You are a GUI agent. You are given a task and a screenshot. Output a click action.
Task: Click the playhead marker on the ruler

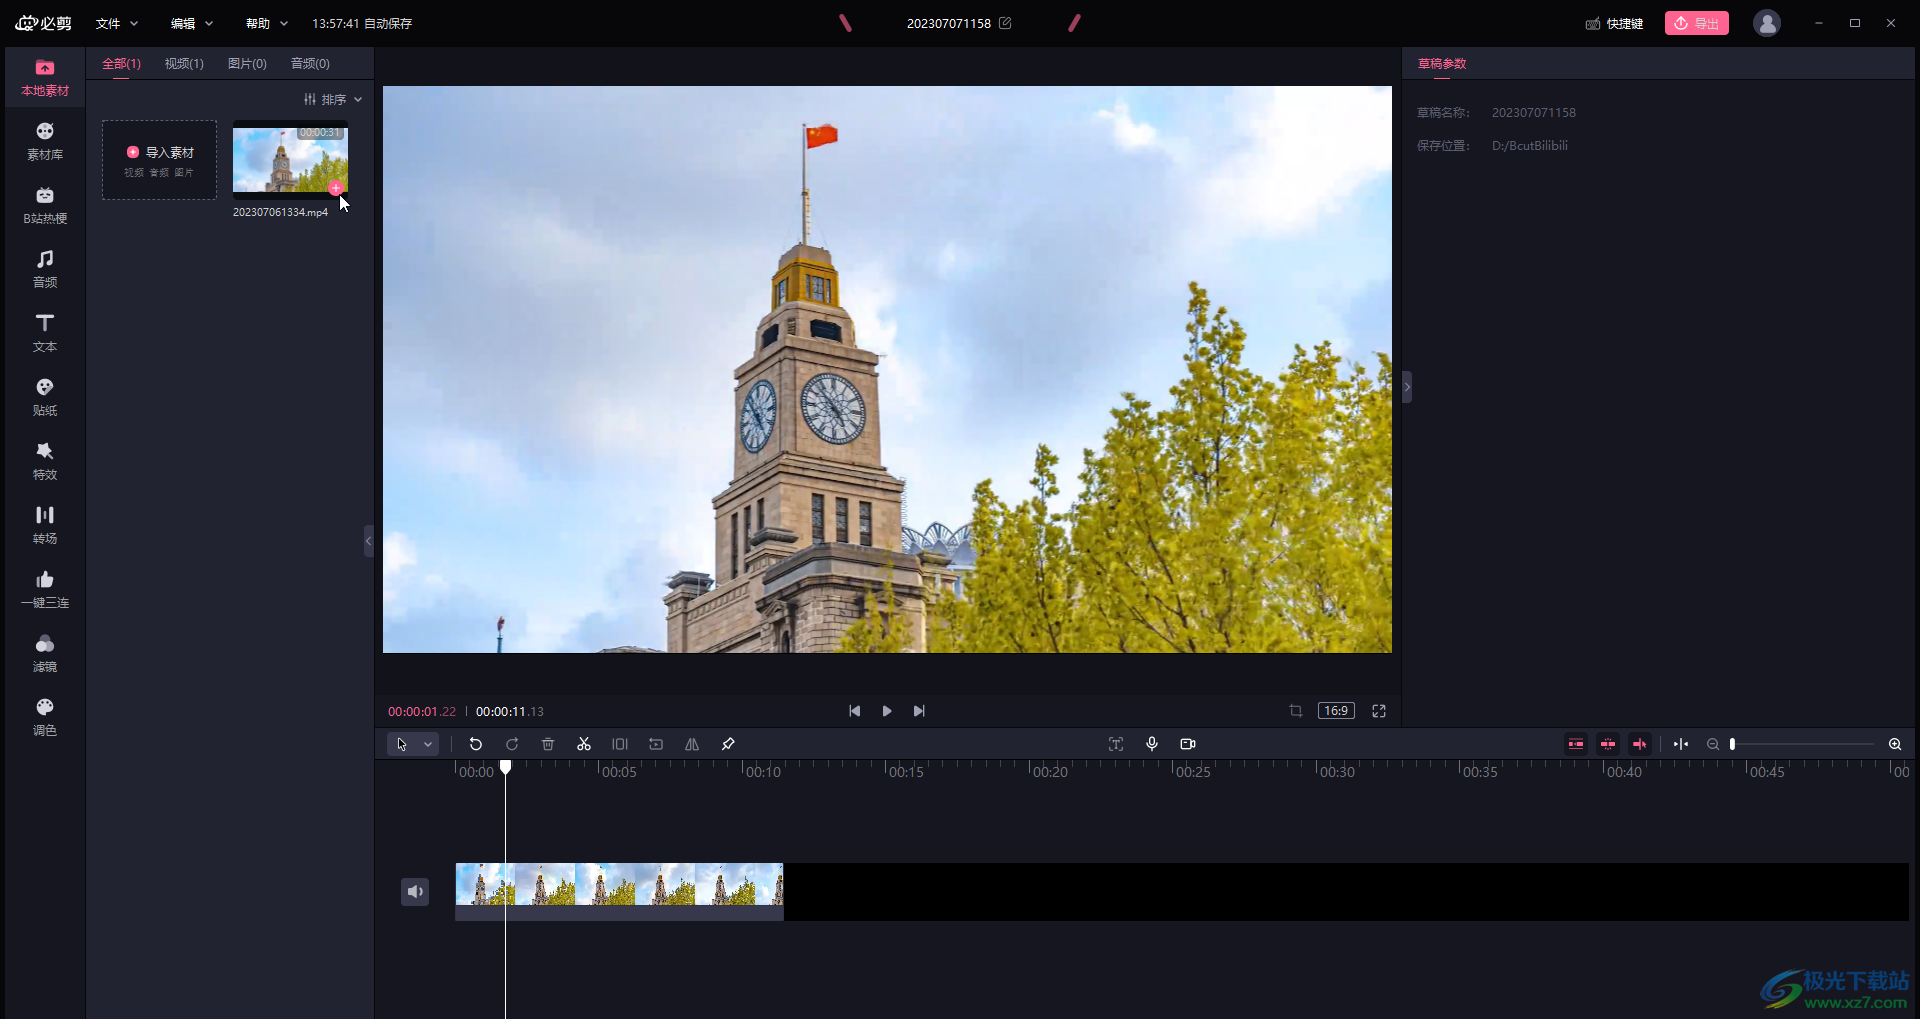coord(506,767)
